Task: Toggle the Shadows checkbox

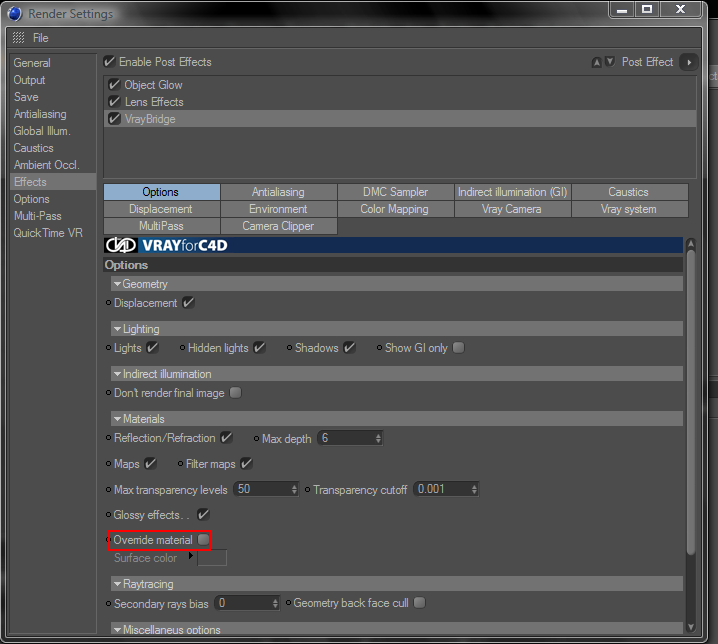Action: 349,348
